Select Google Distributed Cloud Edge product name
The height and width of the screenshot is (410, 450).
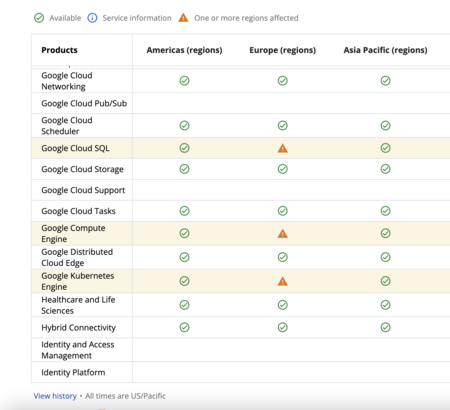tap(77, 257)
